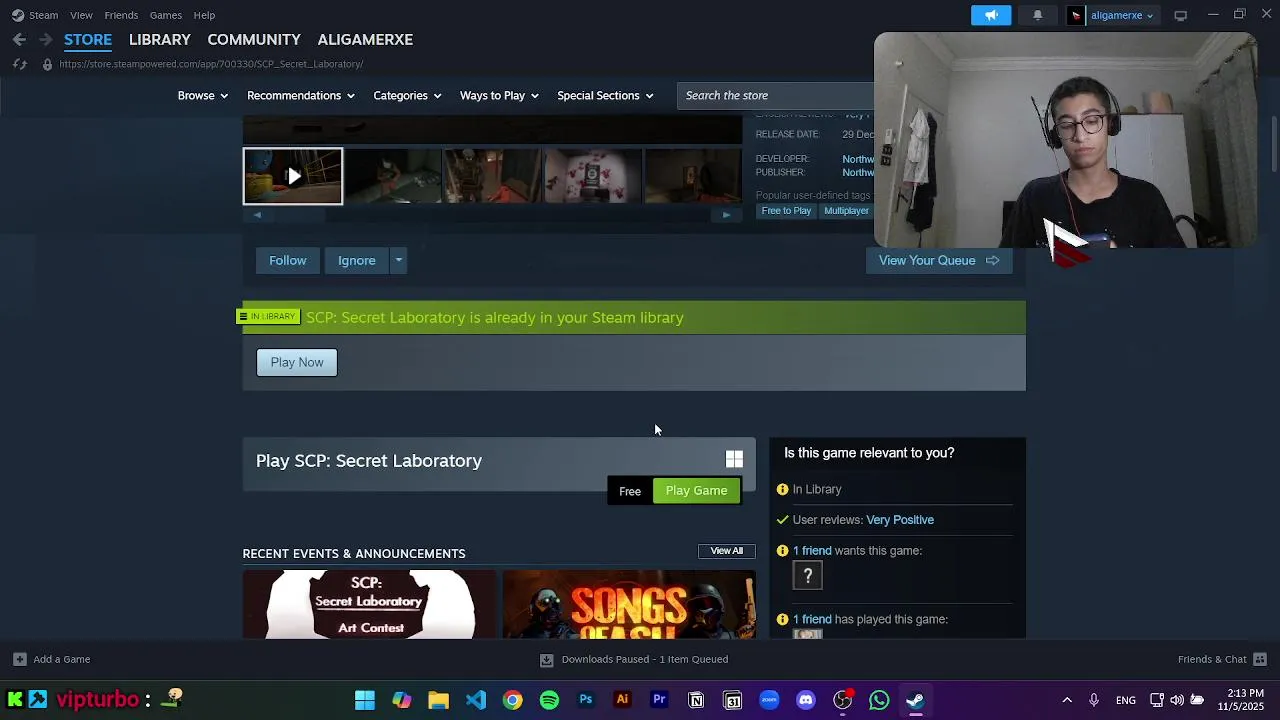The image size is (1280, 720).
Task: Open the aligamerxe account dropdown
Action: pos(1121,15)
